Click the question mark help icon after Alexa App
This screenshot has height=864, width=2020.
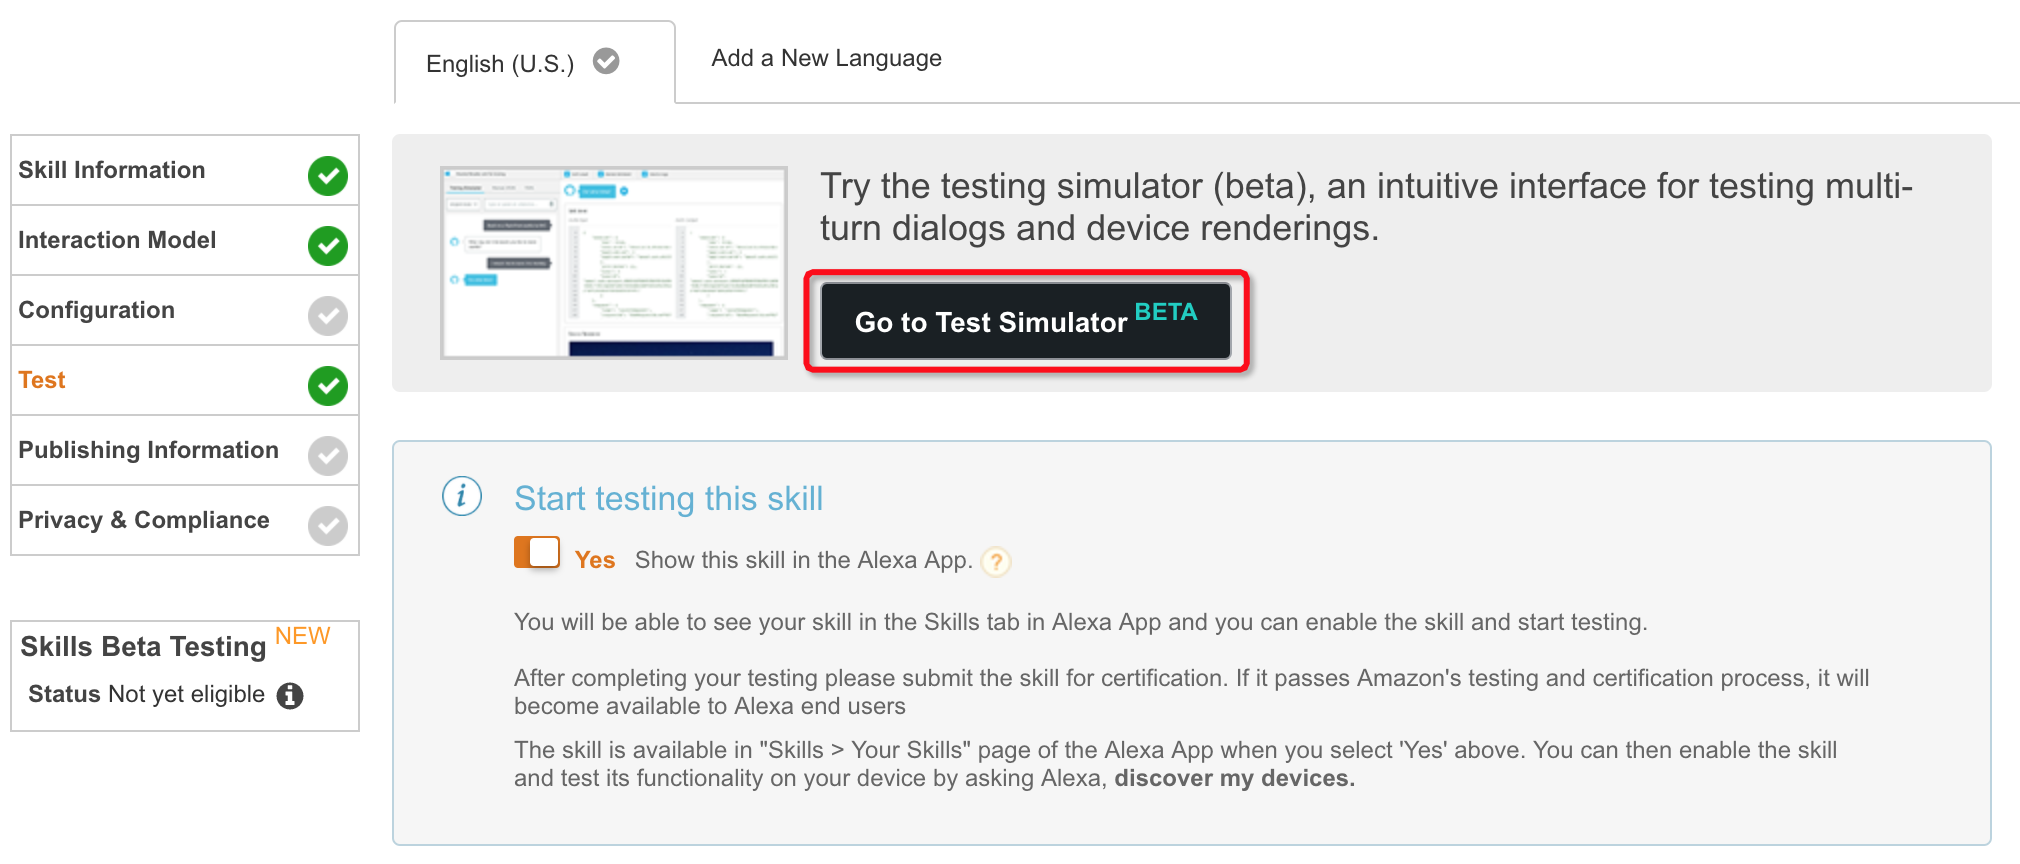(x=996, y=562)
